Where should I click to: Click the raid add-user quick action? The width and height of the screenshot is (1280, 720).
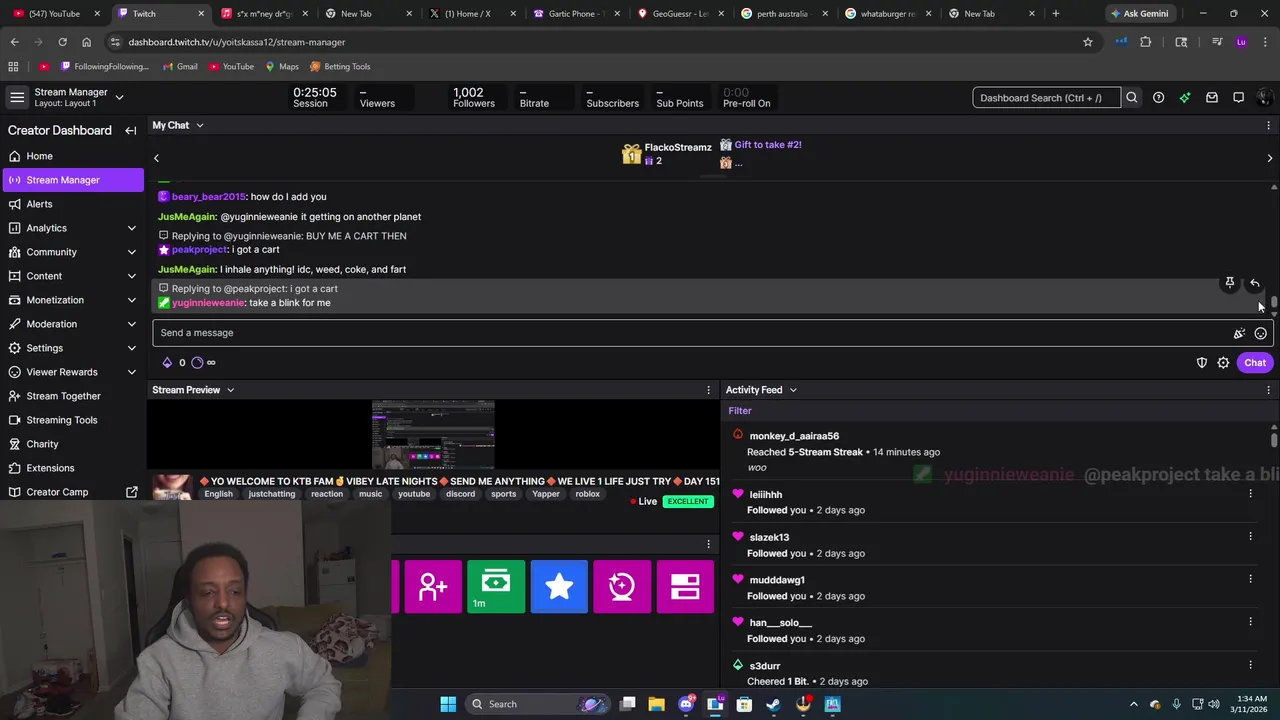click(433, 586)
